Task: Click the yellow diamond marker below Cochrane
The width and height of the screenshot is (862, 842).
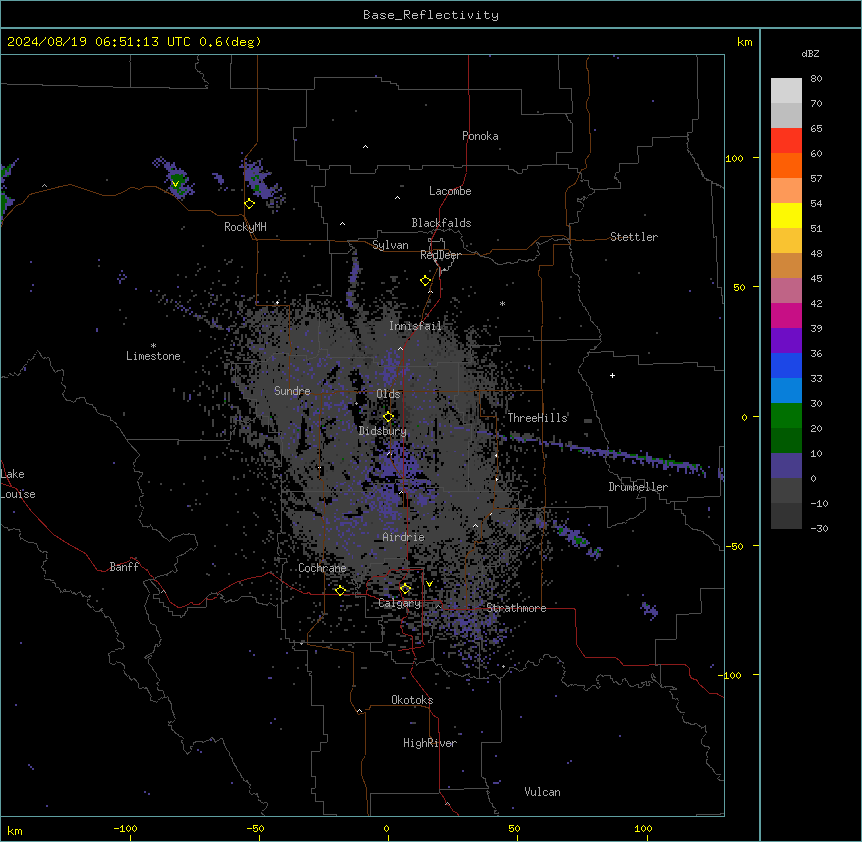Action: coord(340,590)
